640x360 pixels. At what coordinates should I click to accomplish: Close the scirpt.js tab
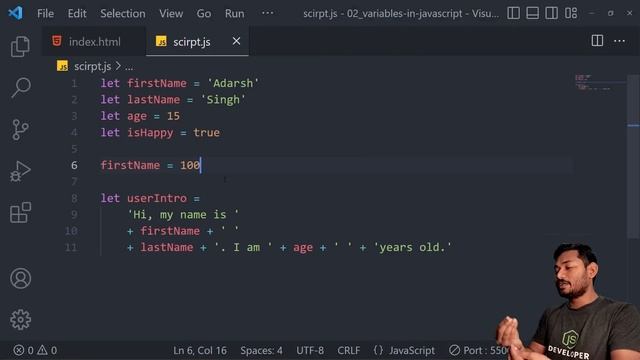[x=236, y=41]
